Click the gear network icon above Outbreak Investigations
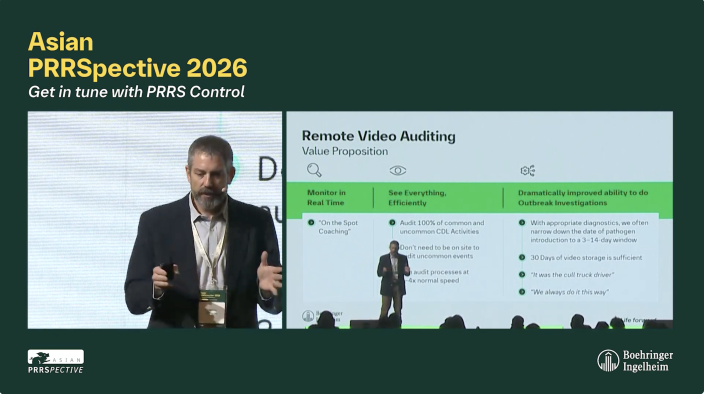This screenshot has height=394, width=704. pyautogui.click(x=528, y=171)
